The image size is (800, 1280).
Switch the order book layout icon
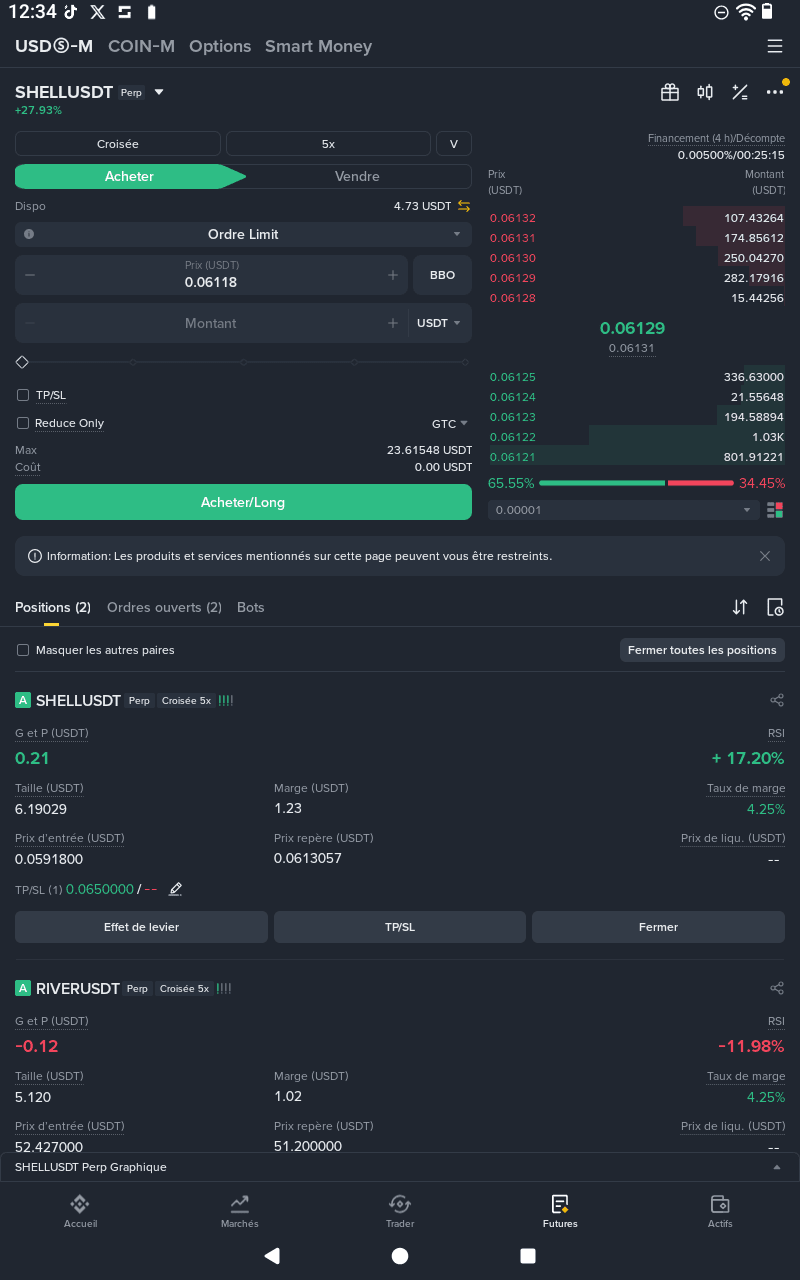click(x=775, y=510)
